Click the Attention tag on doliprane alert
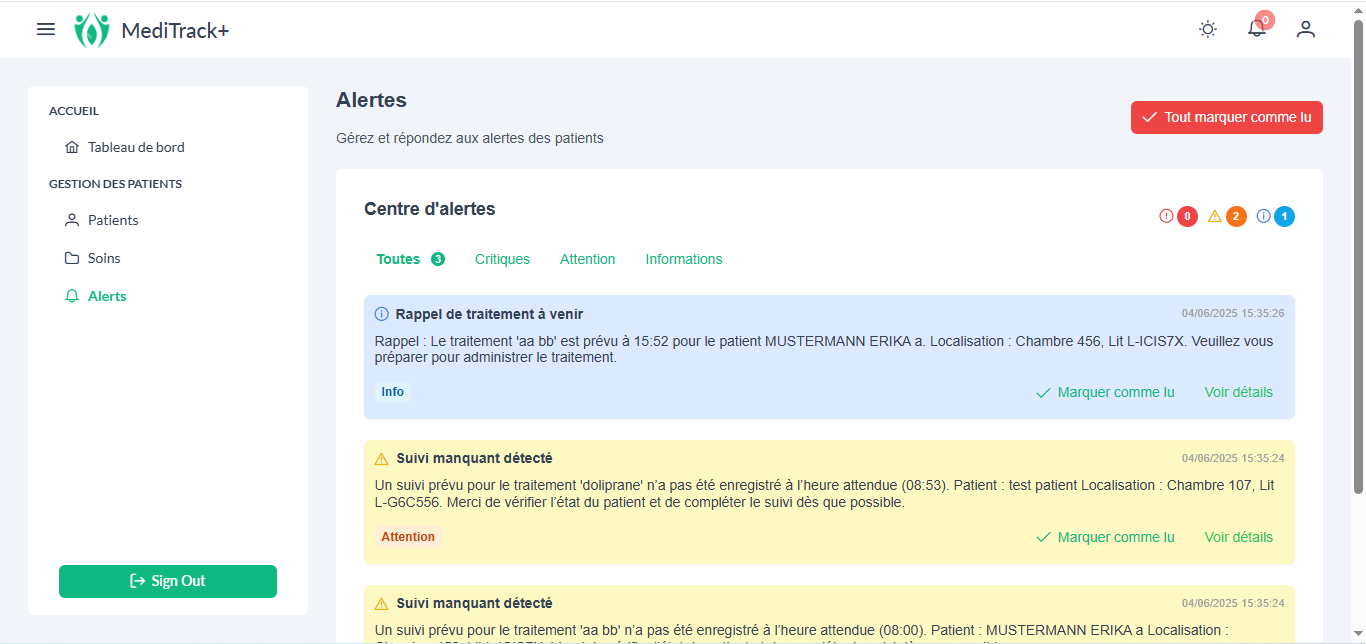The height and width of the screenshot is (644, 1366). [x=408, y=537]
